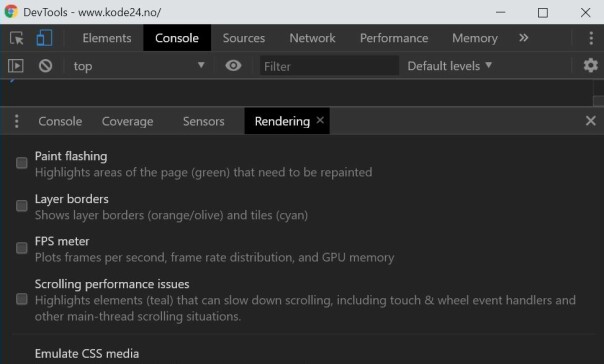This screenshot has width=604, height=364.
Task: Open the top JavaScript context dropdown
Action: (x=139, y=66)
